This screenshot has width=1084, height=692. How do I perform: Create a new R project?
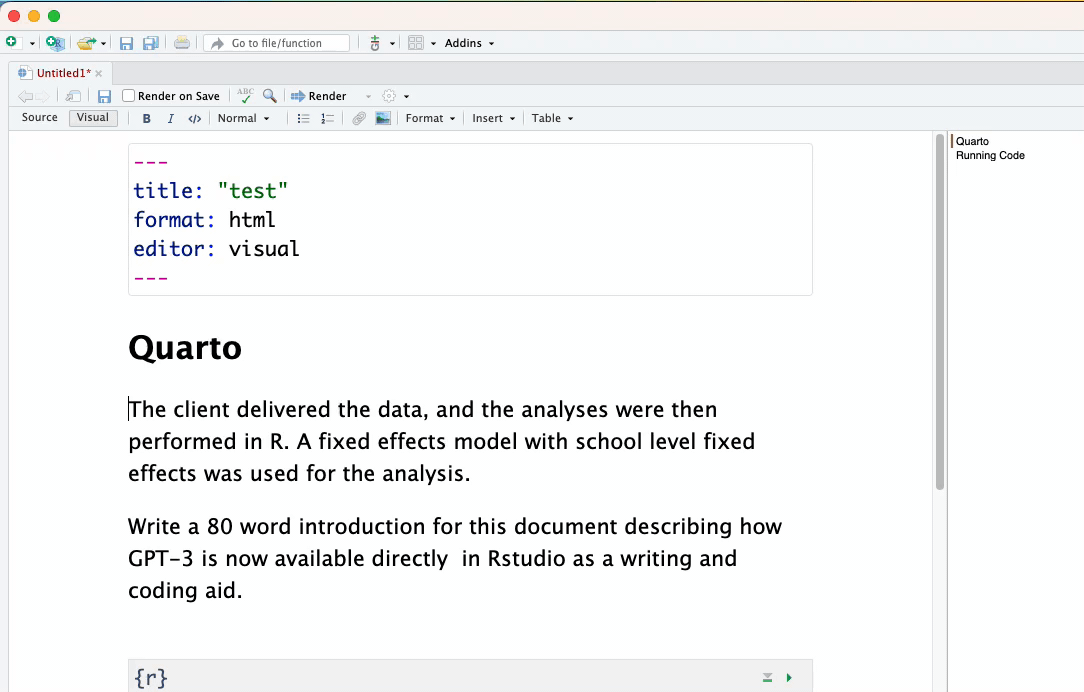[x=55, y=43]
